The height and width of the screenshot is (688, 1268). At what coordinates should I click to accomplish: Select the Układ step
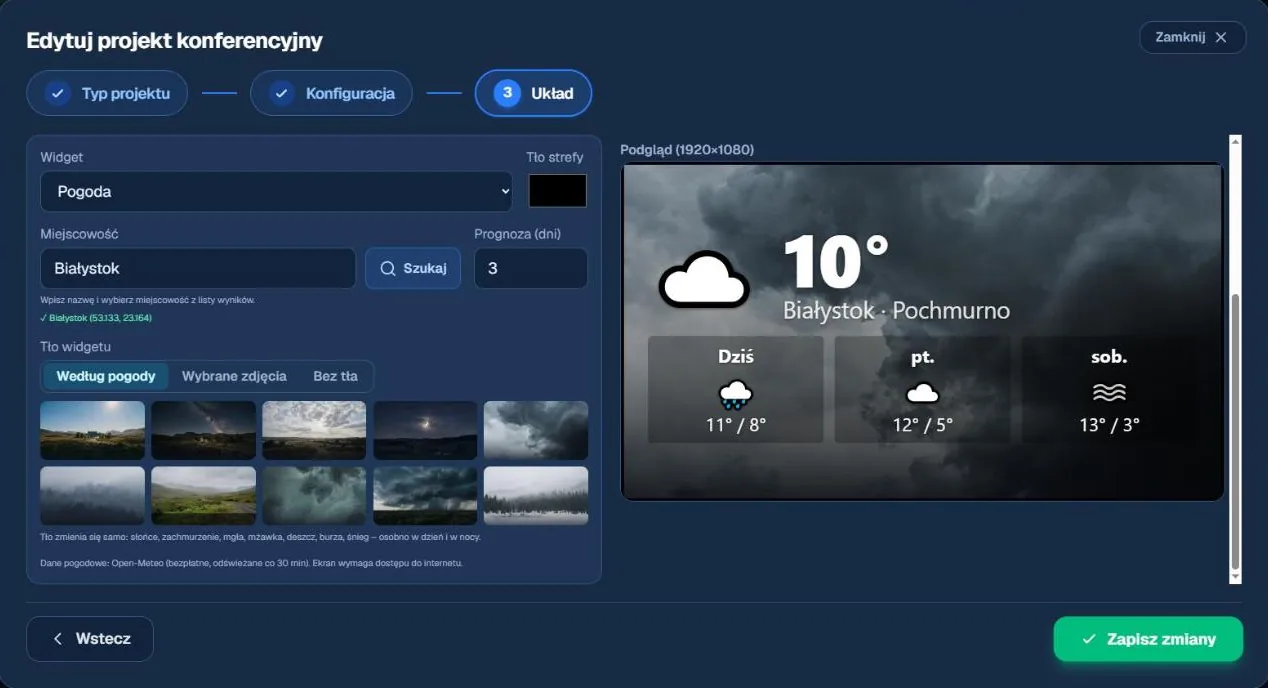(533, 93)
